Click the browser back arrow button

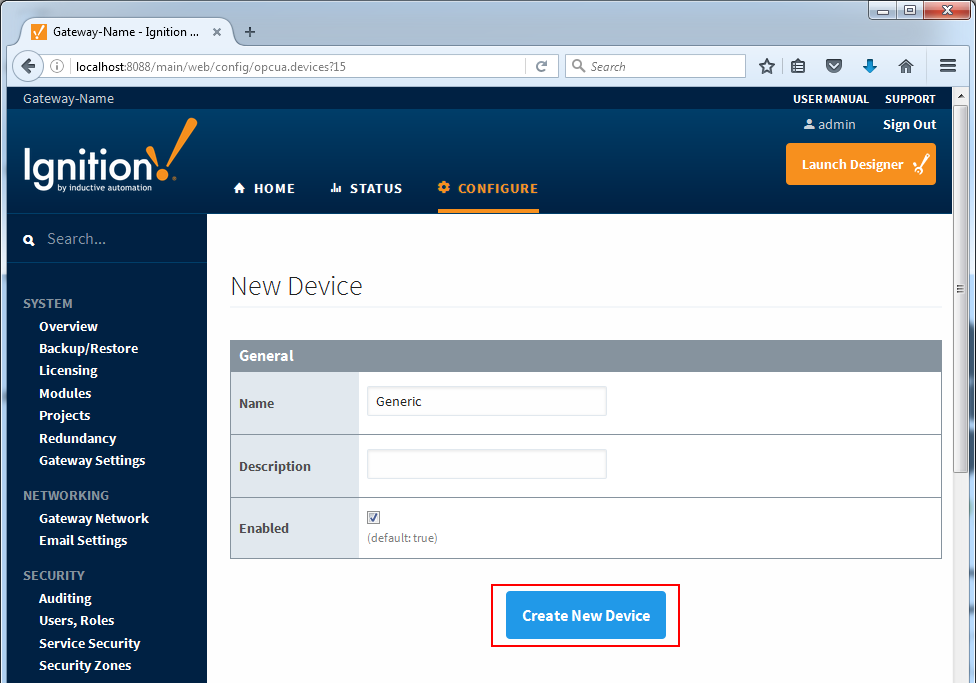click(x=28, y=66)
